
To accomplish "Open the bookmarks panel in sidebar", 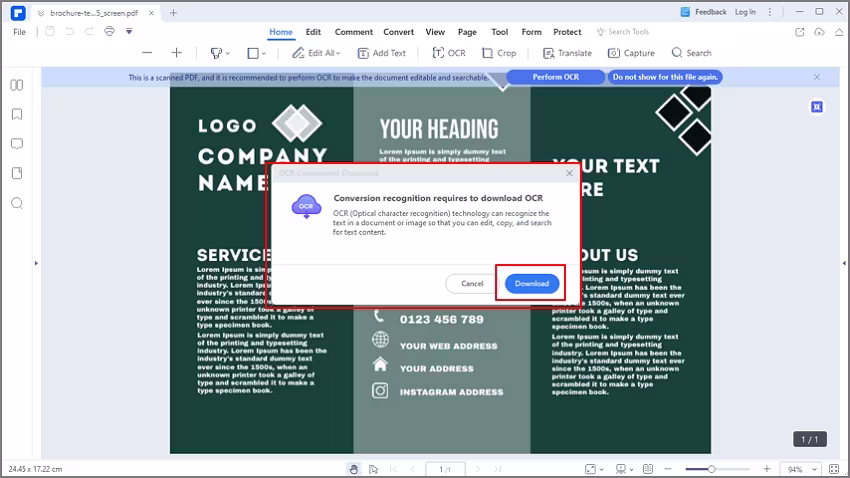I will click(x=17, y=114).
